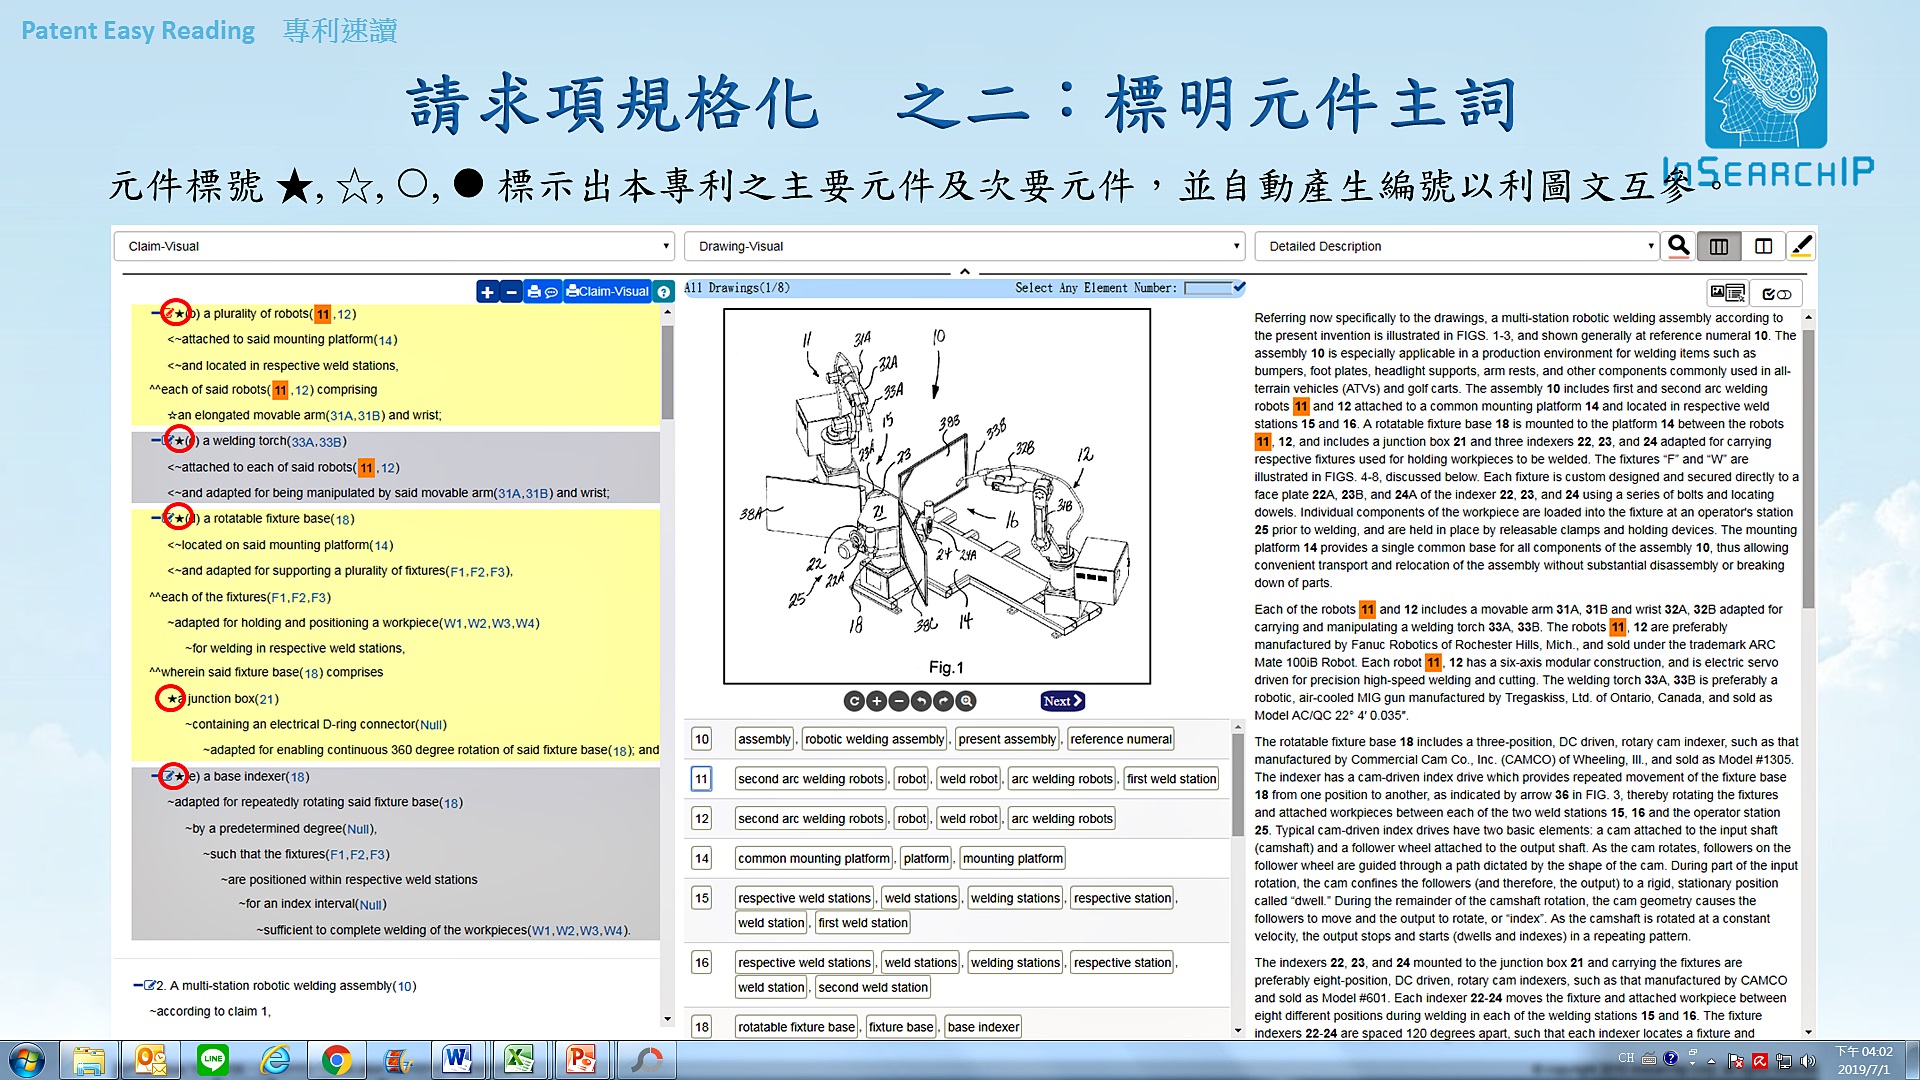The image size is (1920, 1080).
Task: Toggle star marker for rotatable fixture base
Action: click(x=180, y=519)
